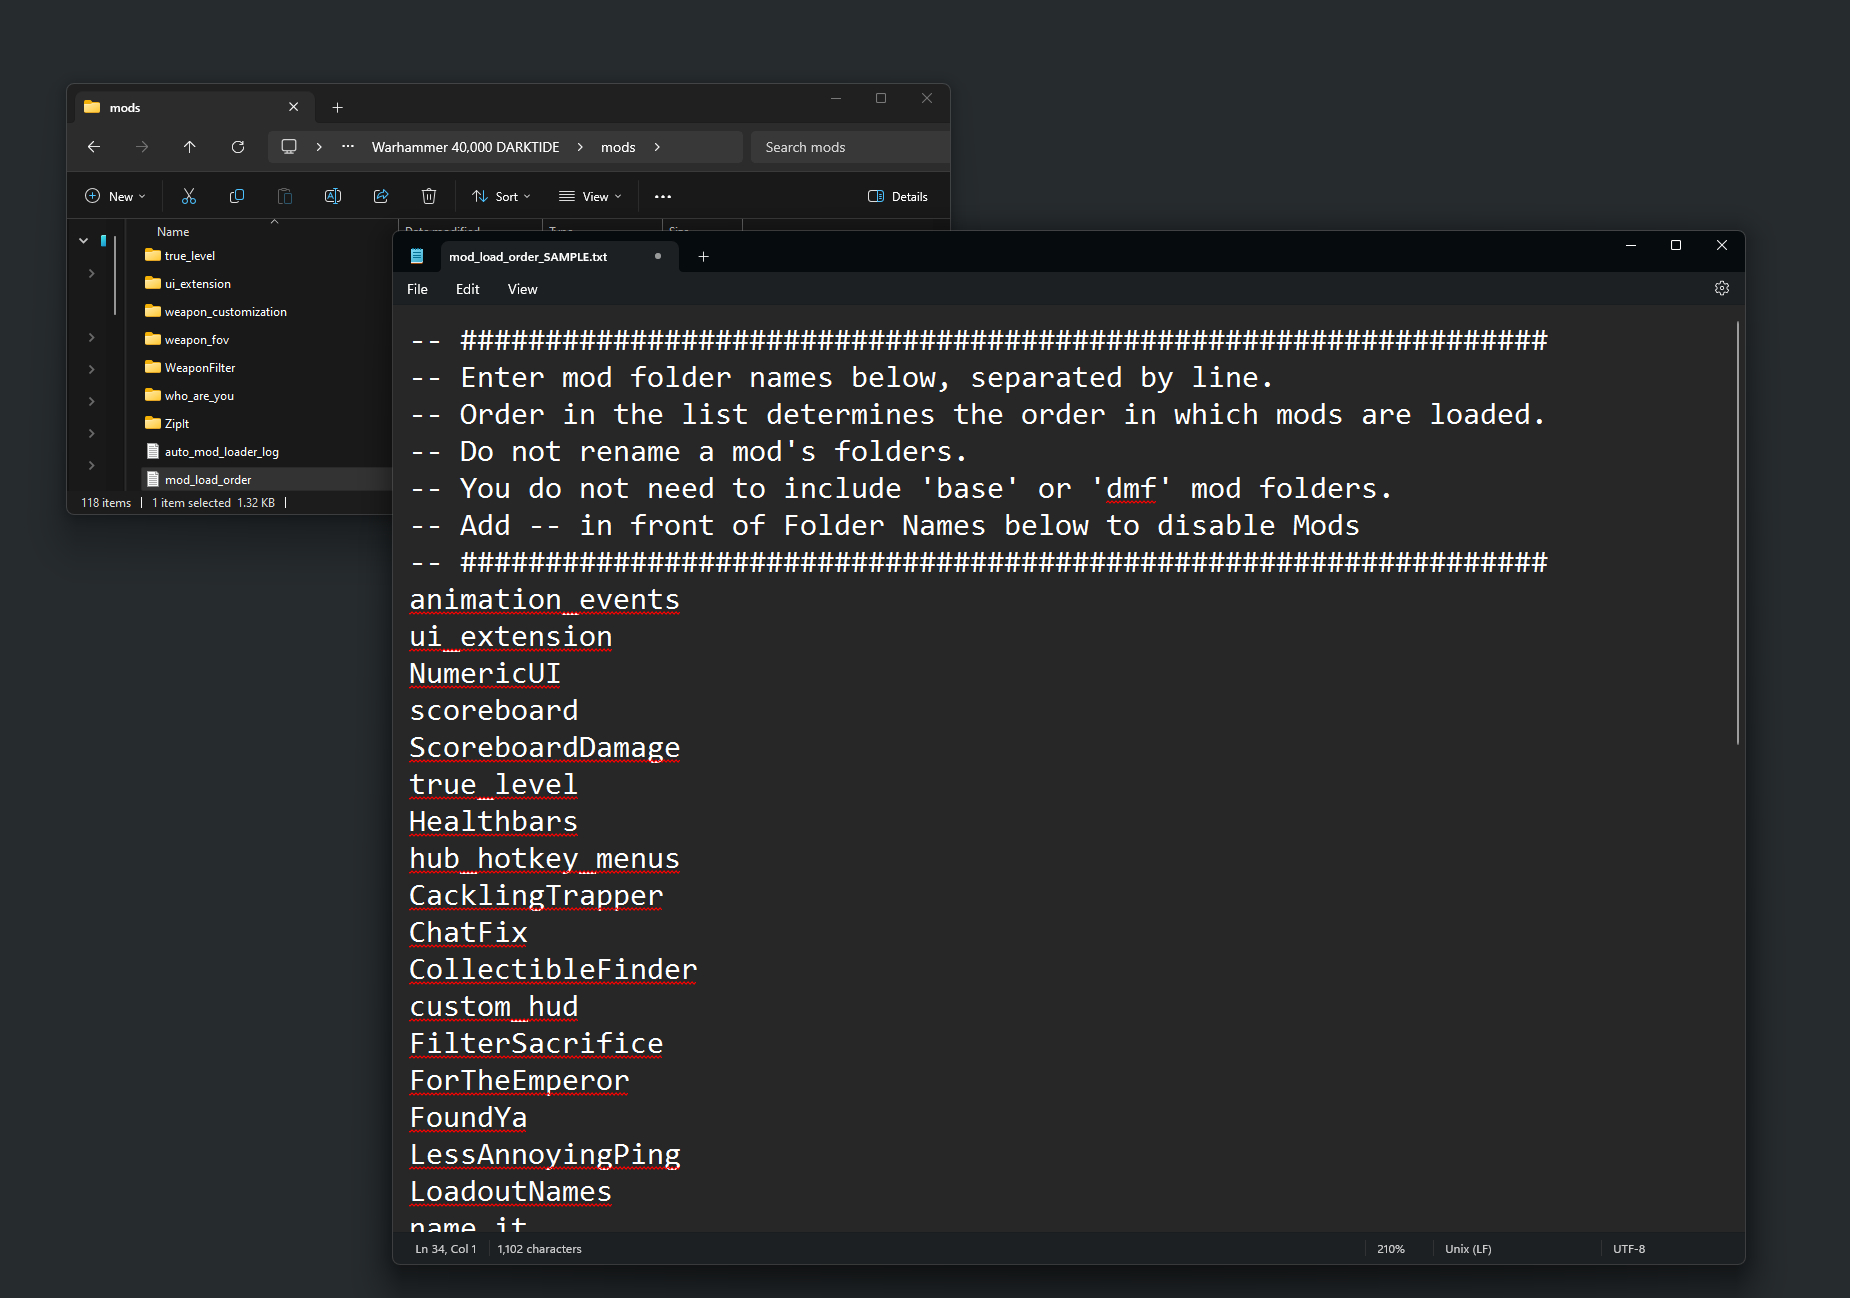Click the FilterSacrifice line

point(537,1044)
